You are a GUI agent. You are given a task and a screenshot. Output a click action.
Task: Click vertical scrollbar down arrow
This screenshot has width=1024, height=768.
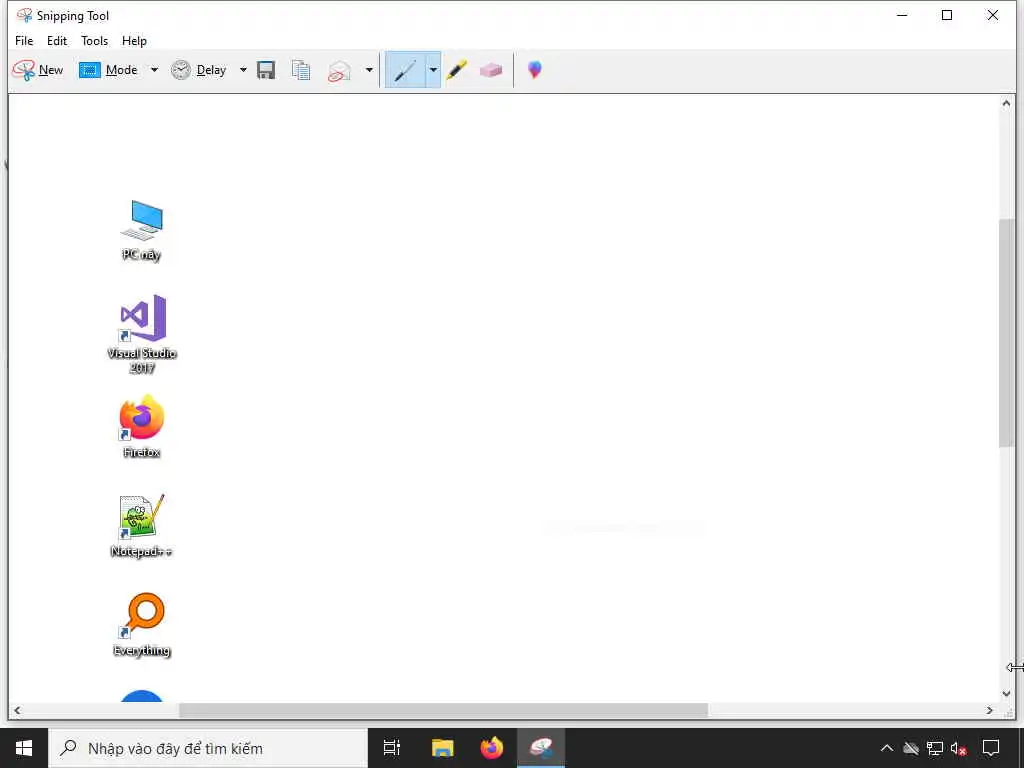tap(1006, 694)
